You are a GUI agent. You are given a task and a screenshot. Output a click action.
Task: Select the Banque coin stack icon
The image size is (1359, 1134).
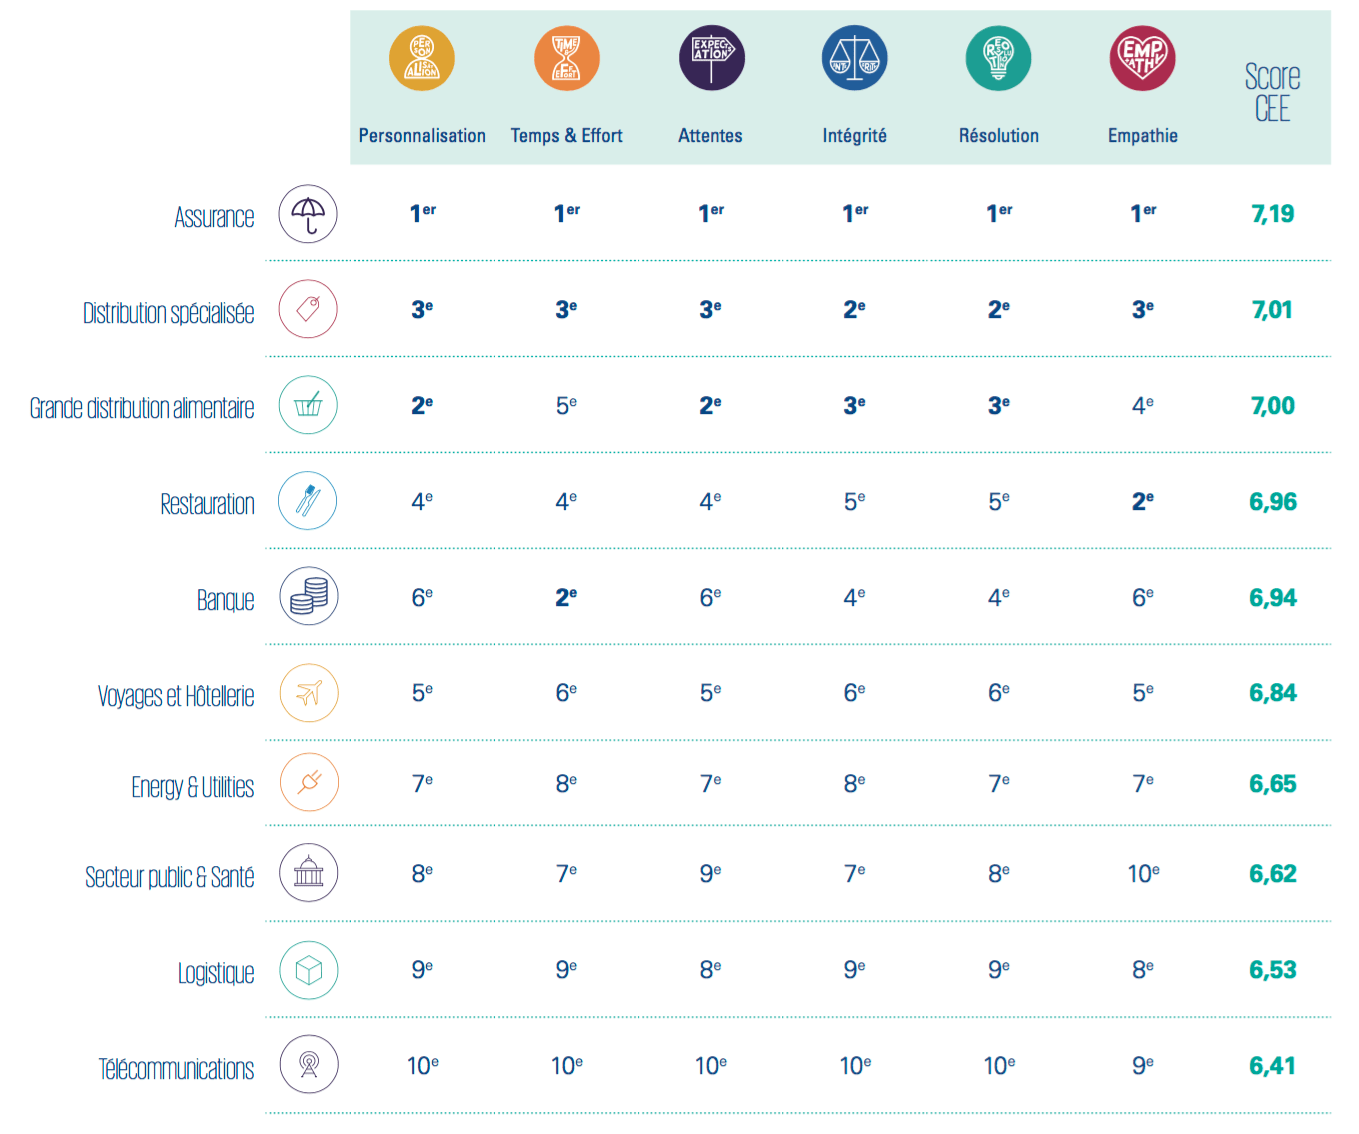tap(308, 596)
